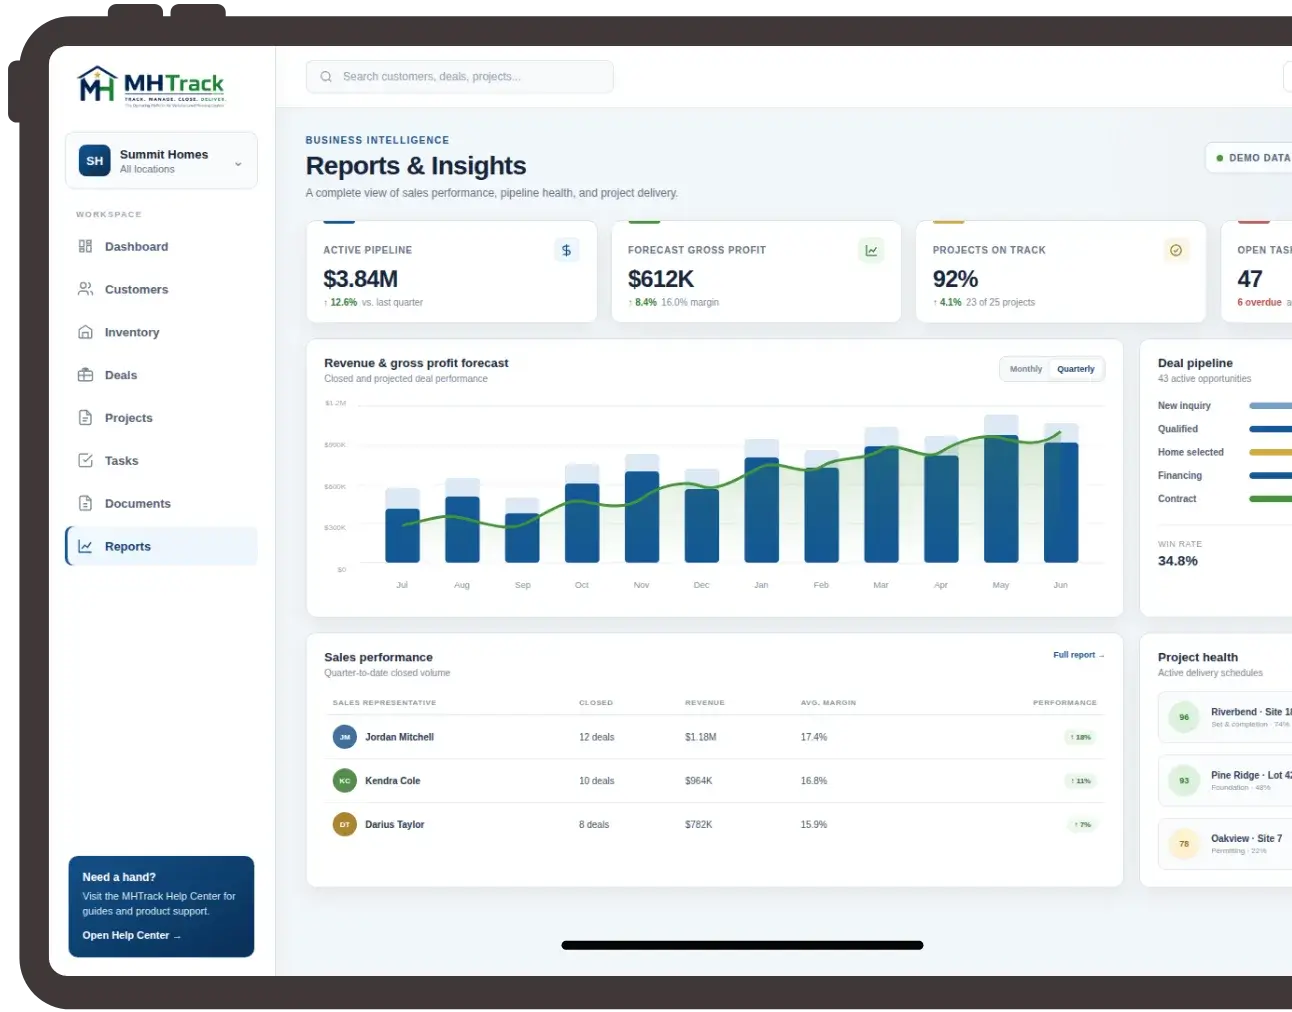The height and width of the screenshot is (1012, 1292).
Task: Select Reports in sidebar
Action: [161, 547]
